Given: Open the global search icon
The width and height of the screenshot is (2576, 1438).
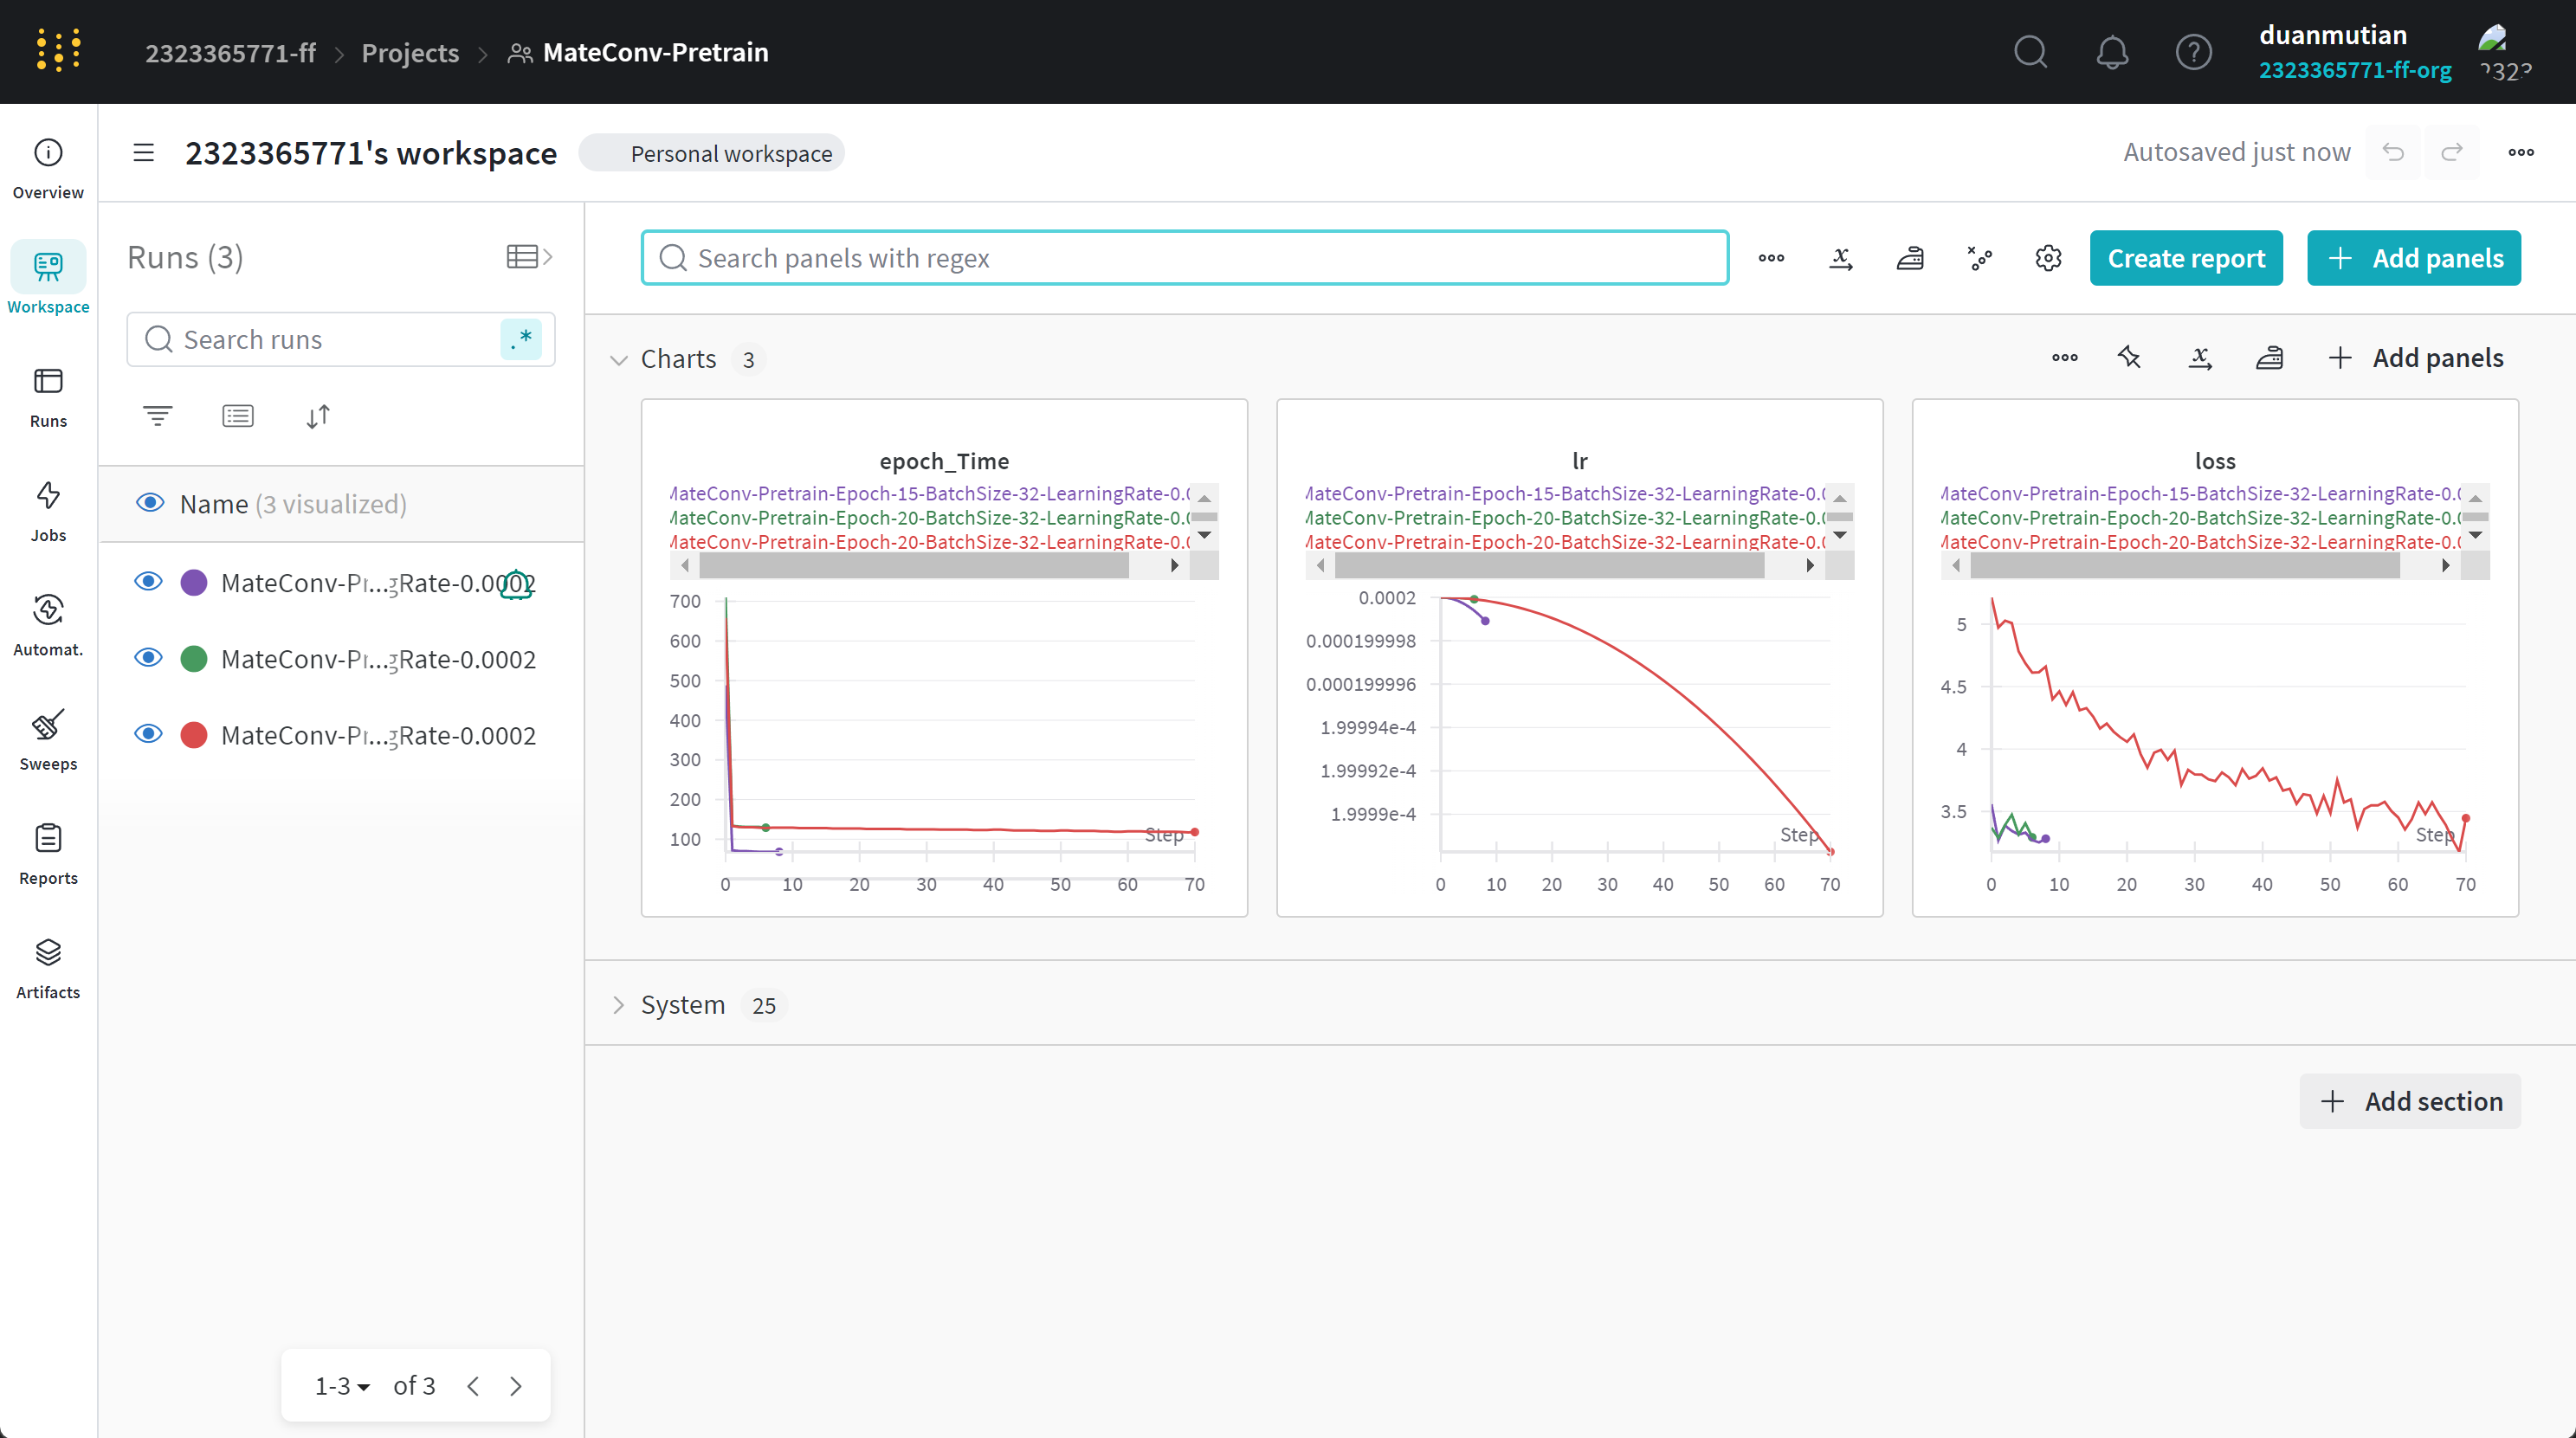Looking at the screenshot, I should click(x=2030, y=52).
